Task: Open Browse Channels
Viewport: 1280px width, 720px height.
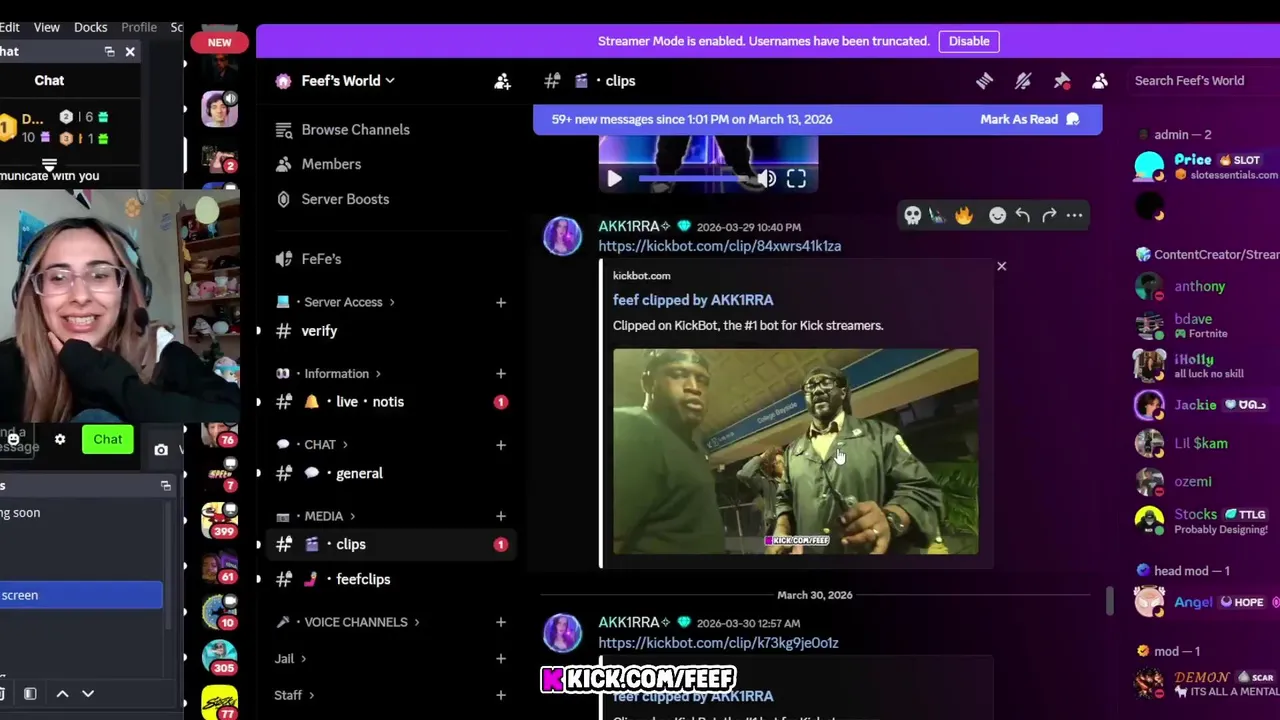Action: coord(390,130)
